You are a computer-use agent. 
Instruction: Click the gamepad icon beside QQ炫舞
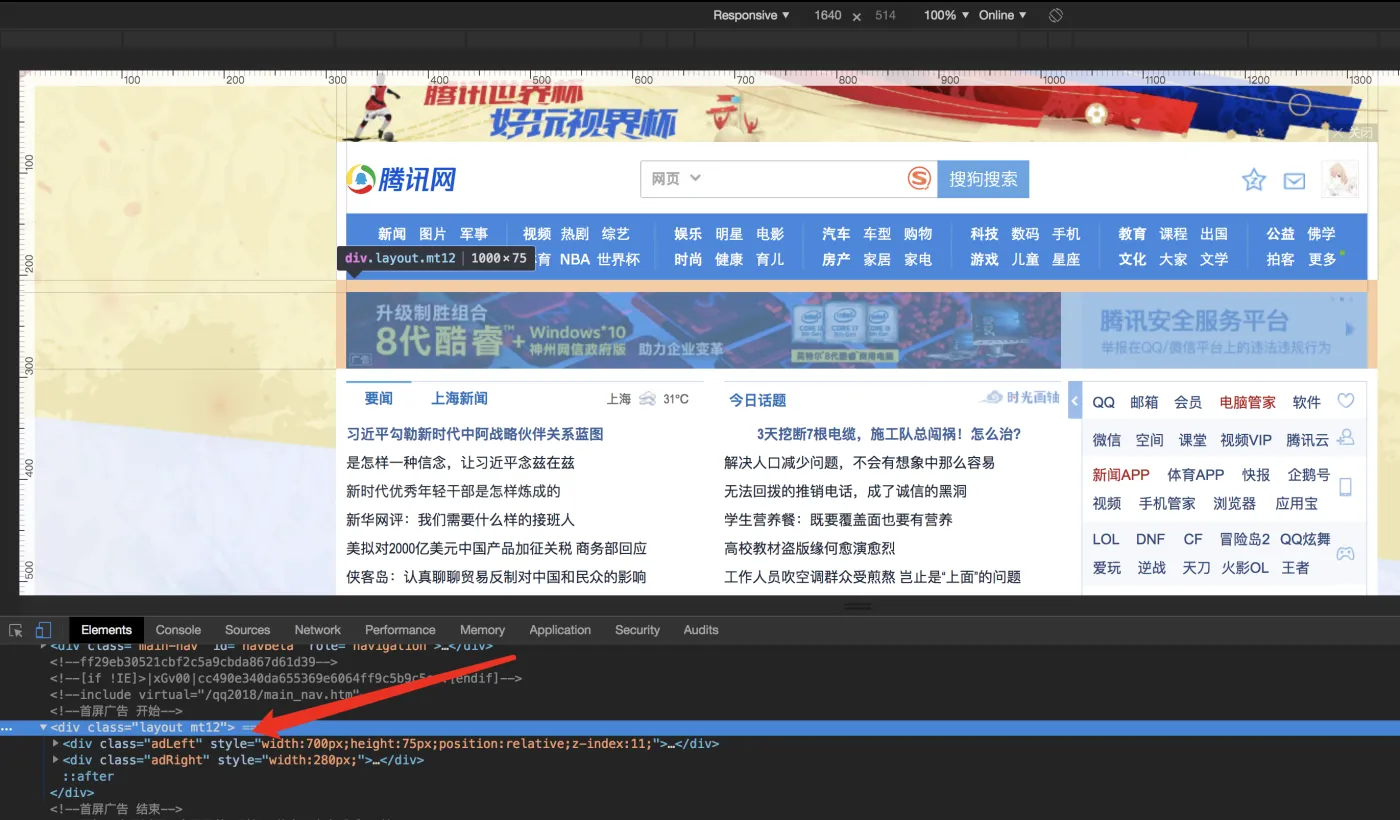[1346, 553]
